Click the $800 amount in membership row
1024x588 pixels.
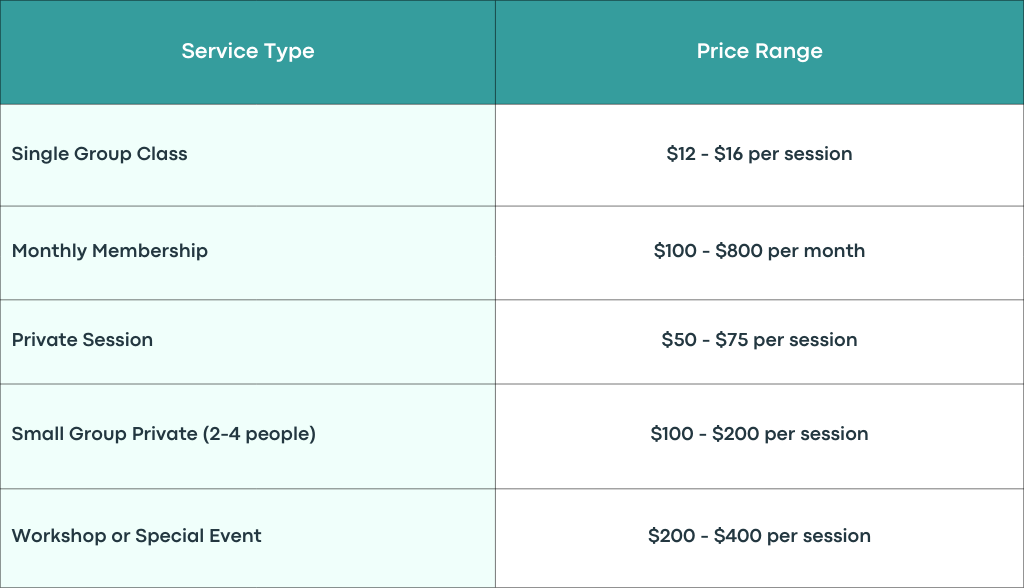[739, 251]
